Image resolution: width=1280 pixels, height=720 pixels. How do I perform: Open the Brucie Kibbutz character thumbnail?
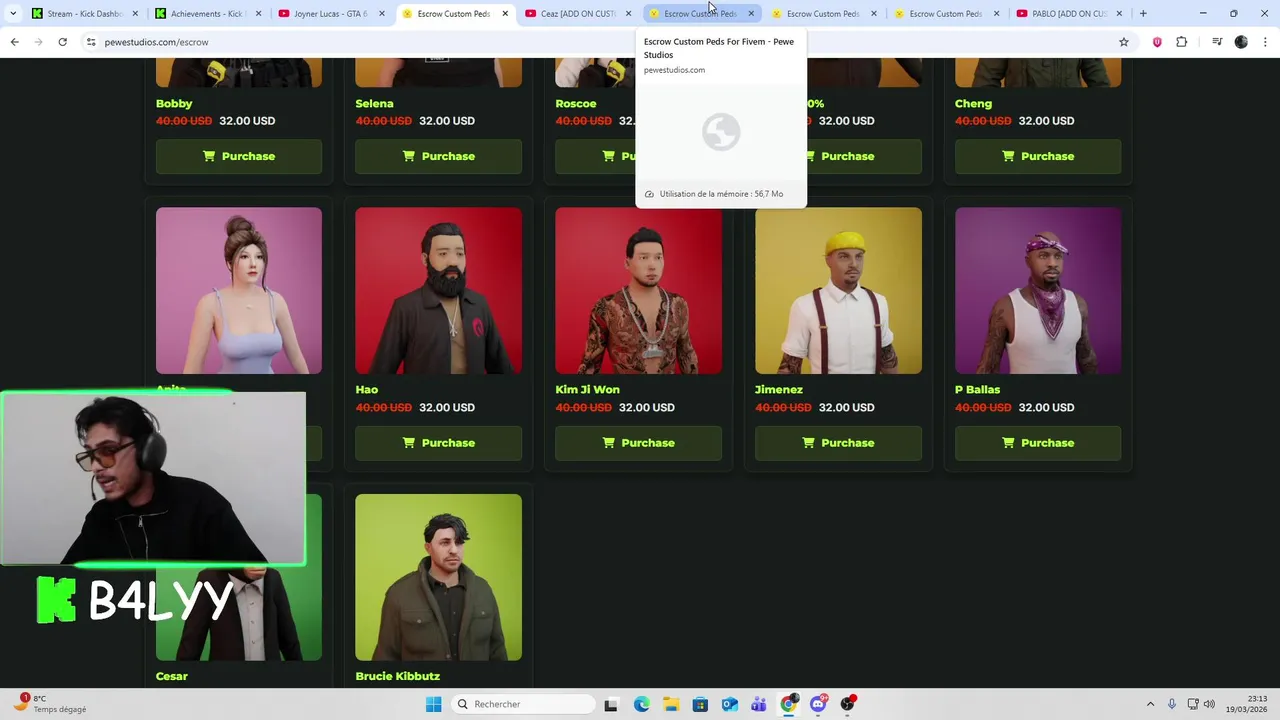coord(438,577)
